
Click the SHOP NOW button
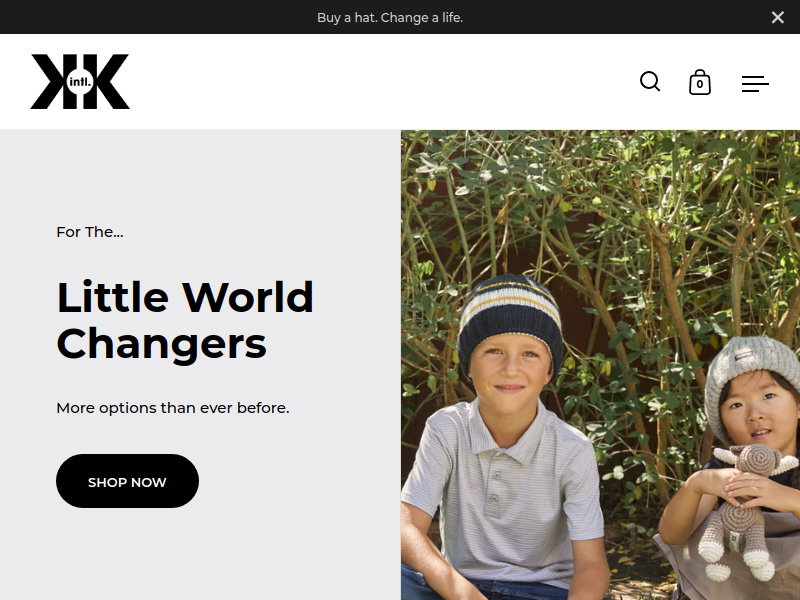coord(128,481)
